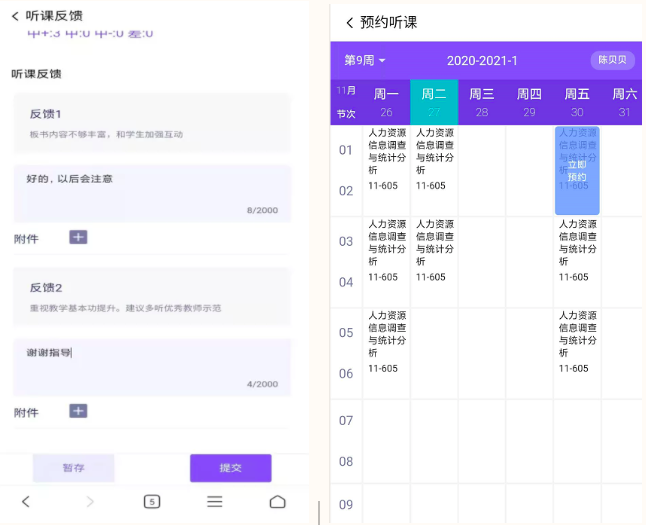Open browser hamburger menu
The image size is (646, 525).
point(215,501)
